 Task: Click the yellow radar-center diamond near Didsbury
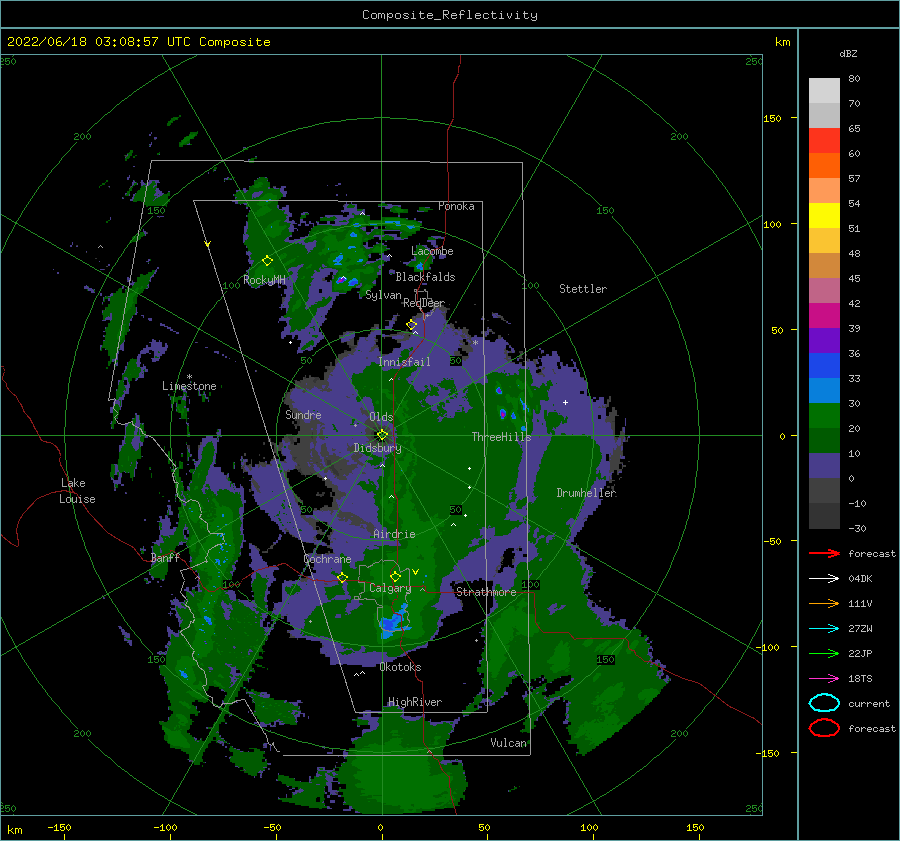(382, 435)
